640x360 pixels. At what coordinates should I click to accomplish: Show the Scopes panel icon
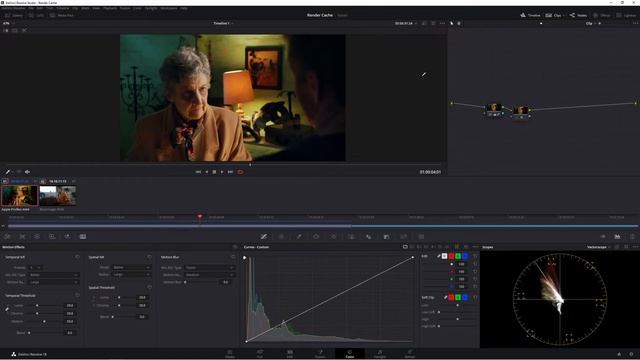click(x=618, y=236)
